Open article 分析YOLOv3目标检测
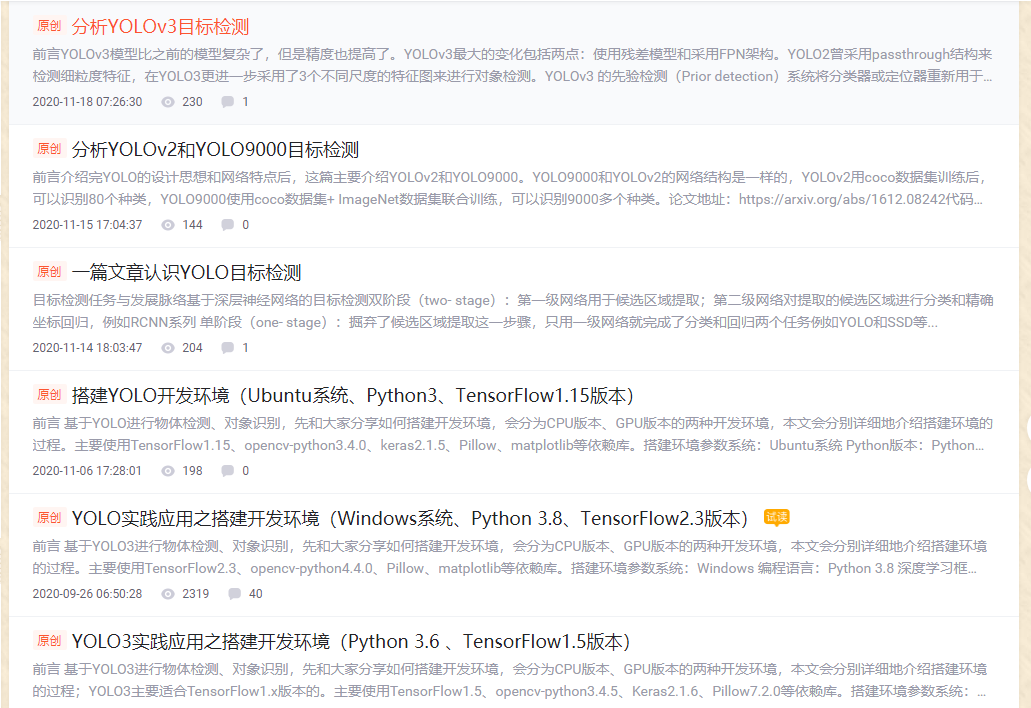This screenshot has height=708, width=1031. (x=160, y=27)
